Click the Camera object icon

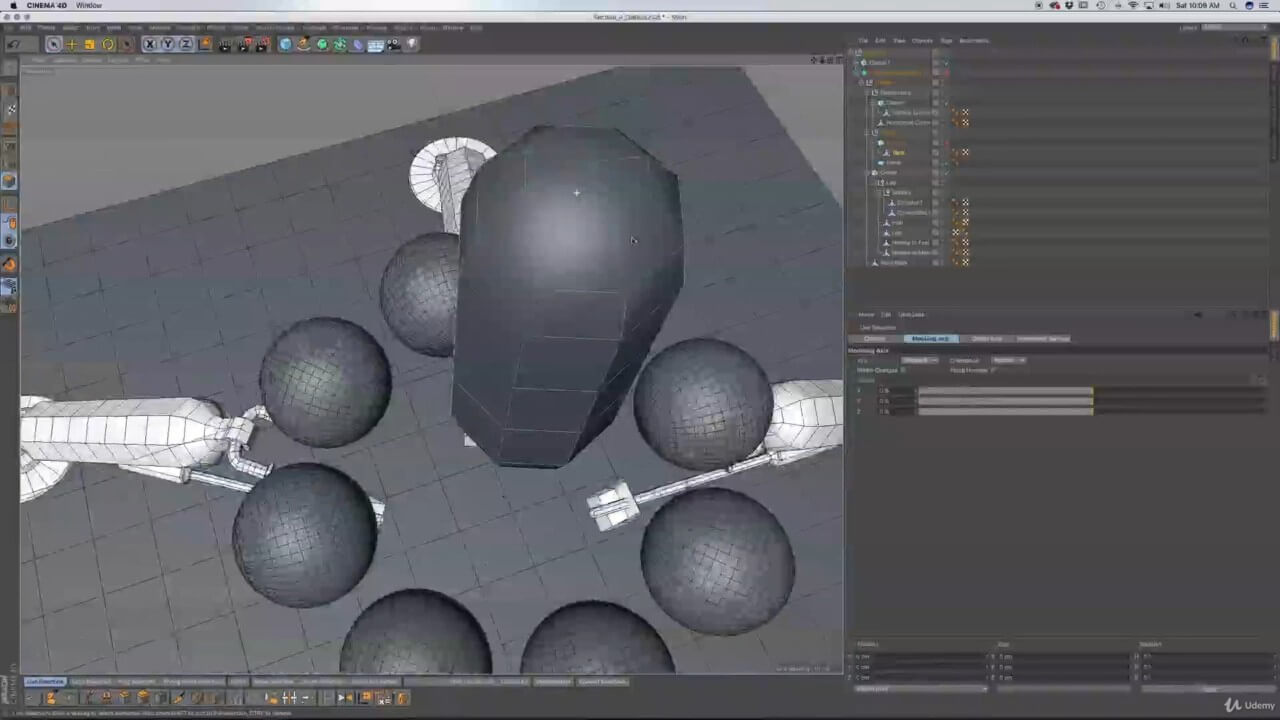click(394, 44)
